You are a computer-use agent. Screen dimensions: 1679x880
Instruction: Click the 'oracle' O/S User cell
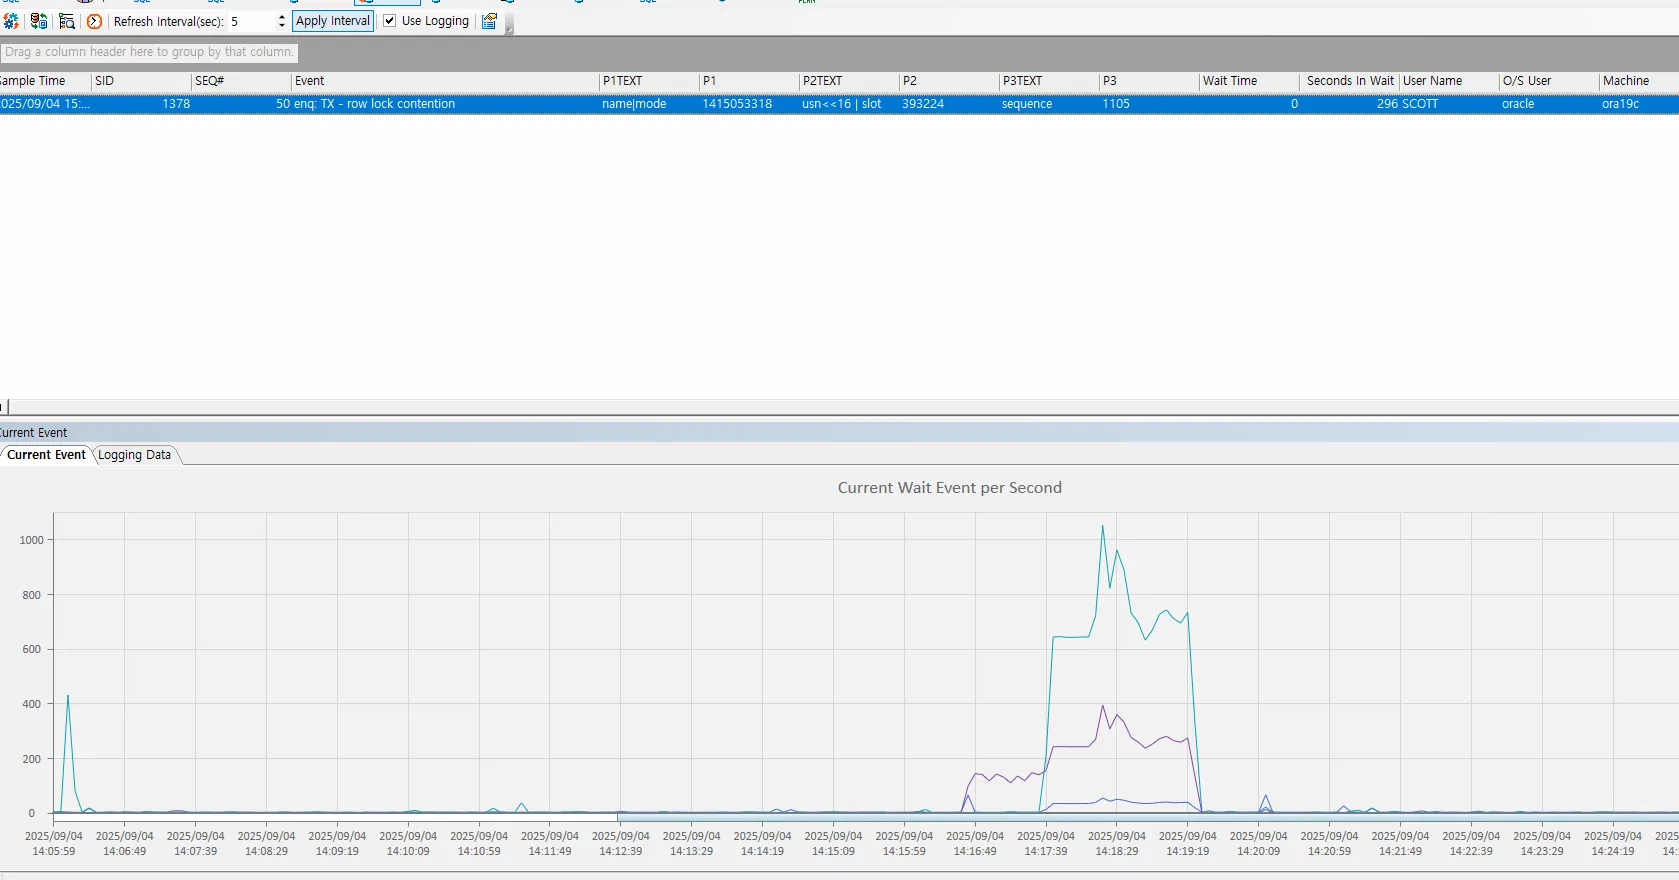(1518, 104)
